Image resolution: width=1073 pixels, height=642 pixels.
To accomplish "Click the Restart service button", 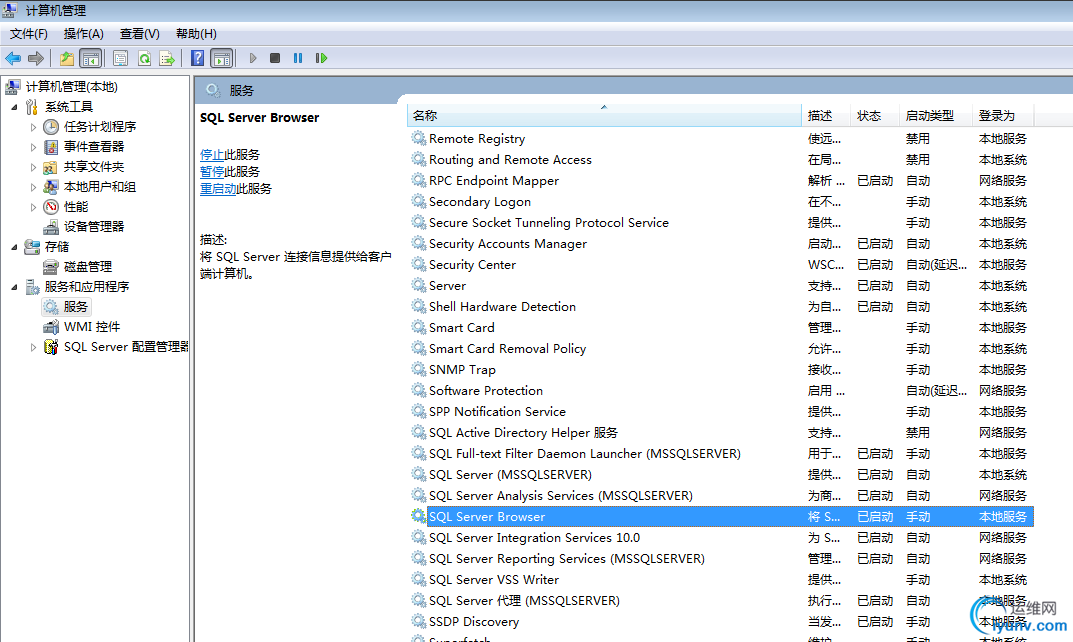I will point(321,58).
